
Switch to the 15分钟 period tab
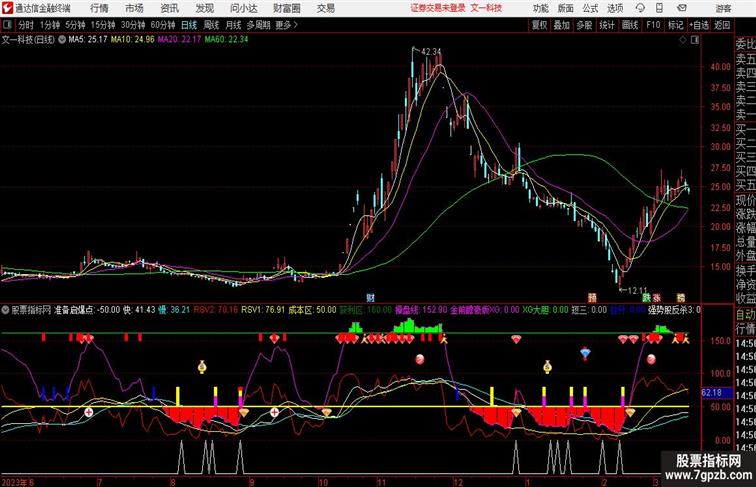point(103,25)
